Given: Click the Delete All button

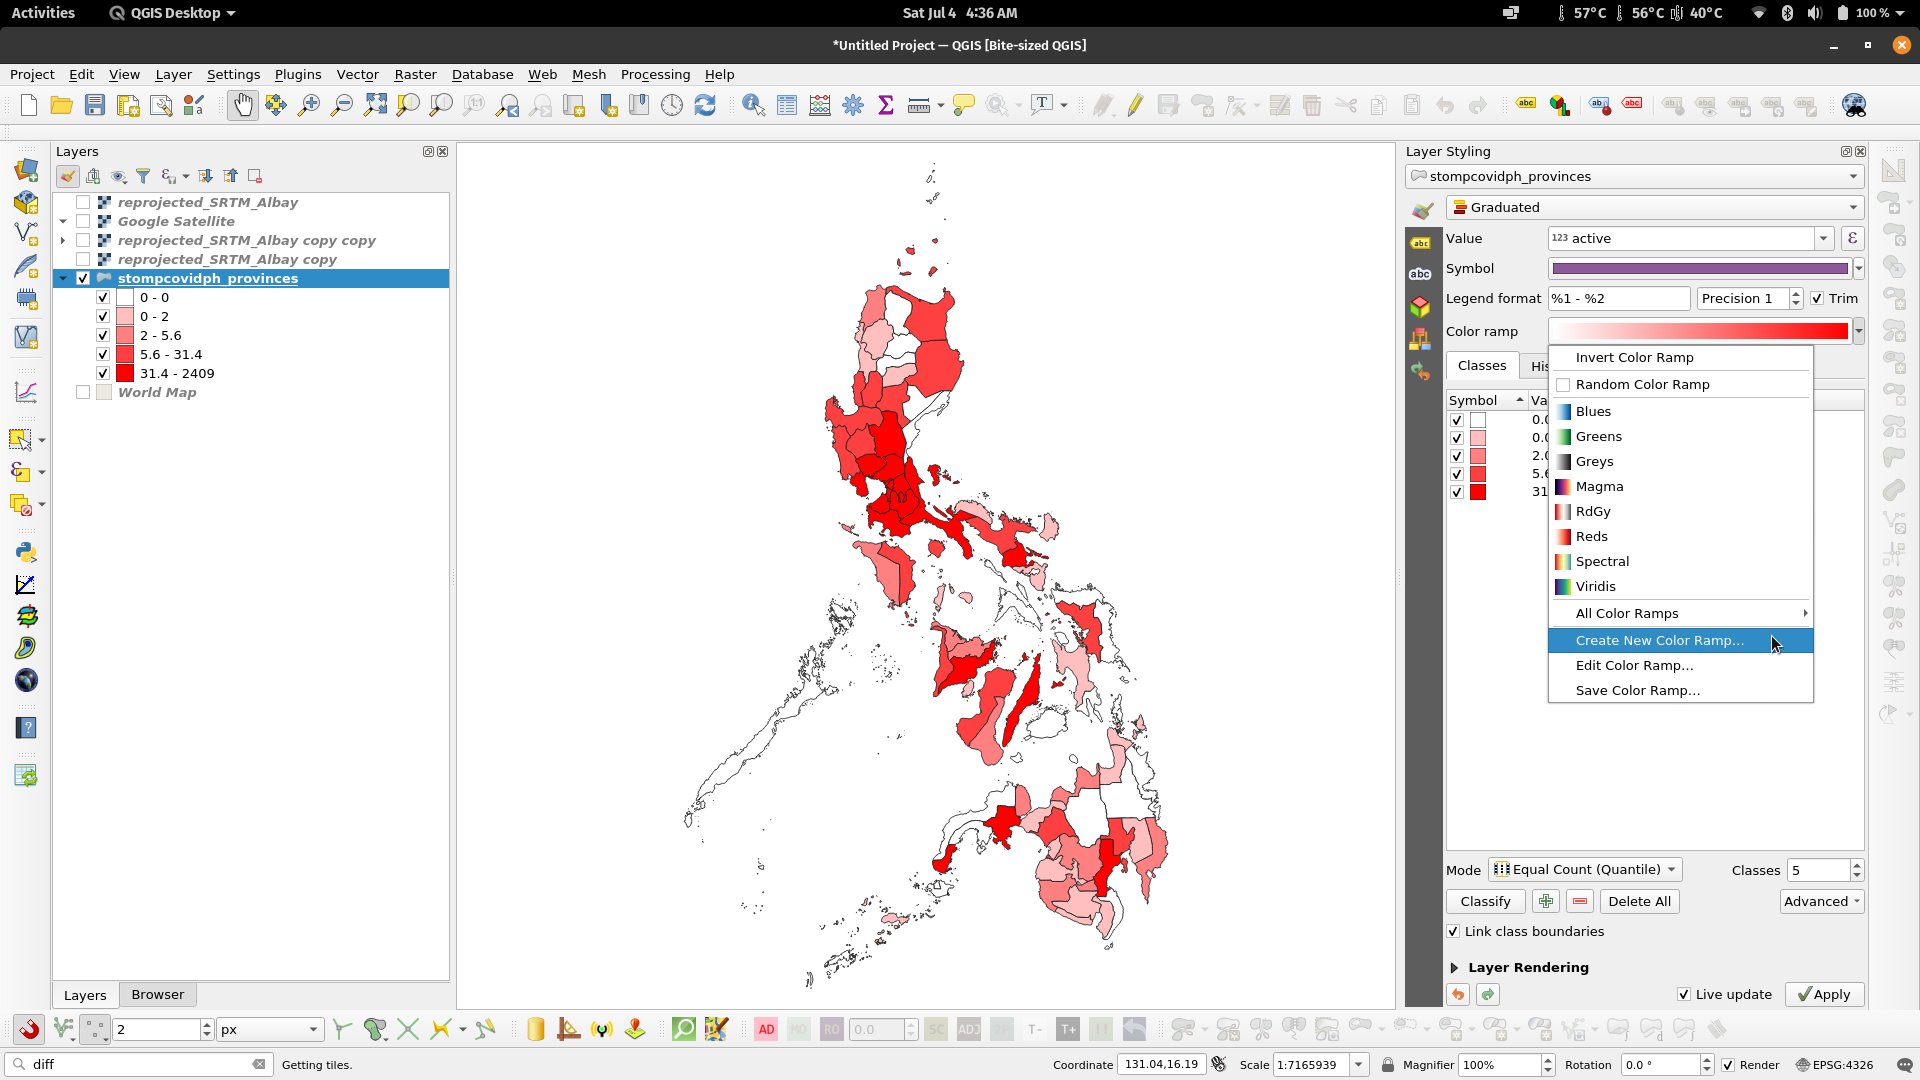Looking at the screenshot, I should 1639,902.
